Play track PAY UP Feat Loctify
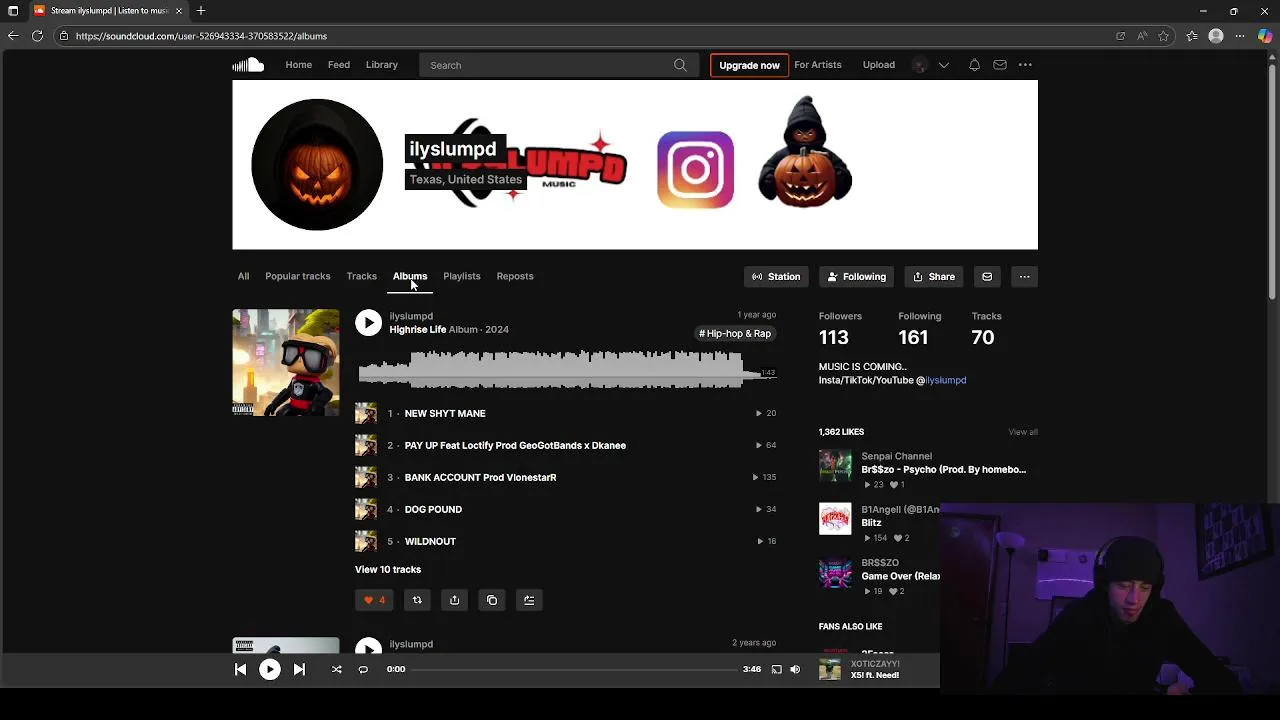Screen dimensions: 1280x720 515,445
